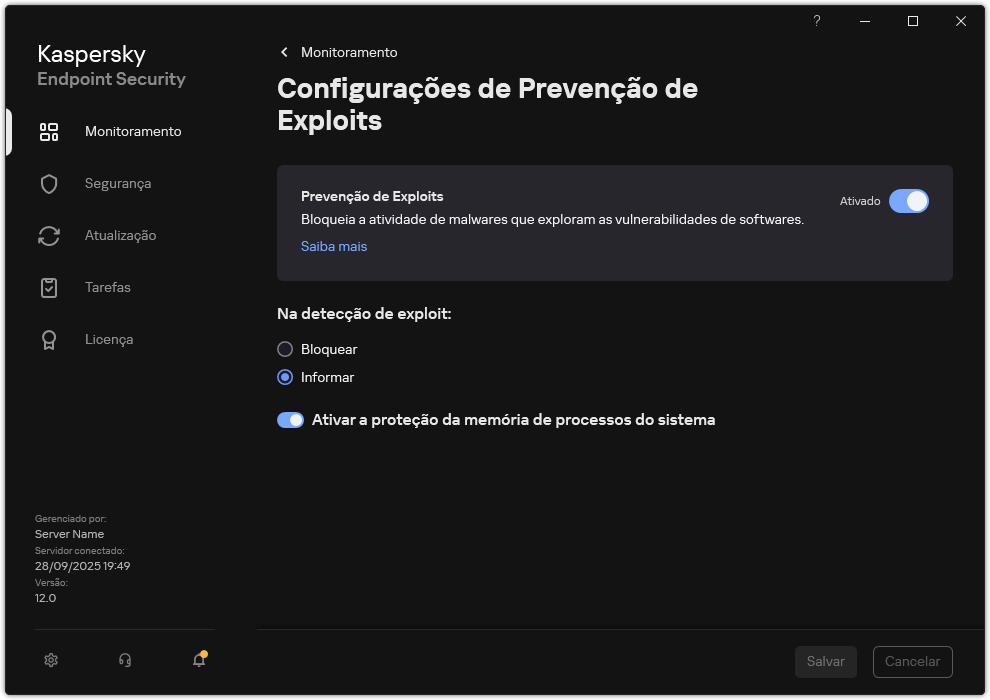The width and height of the screenshot is (990, 700).
Task: Open notifications via the bell icon
Action: [198, 660]
